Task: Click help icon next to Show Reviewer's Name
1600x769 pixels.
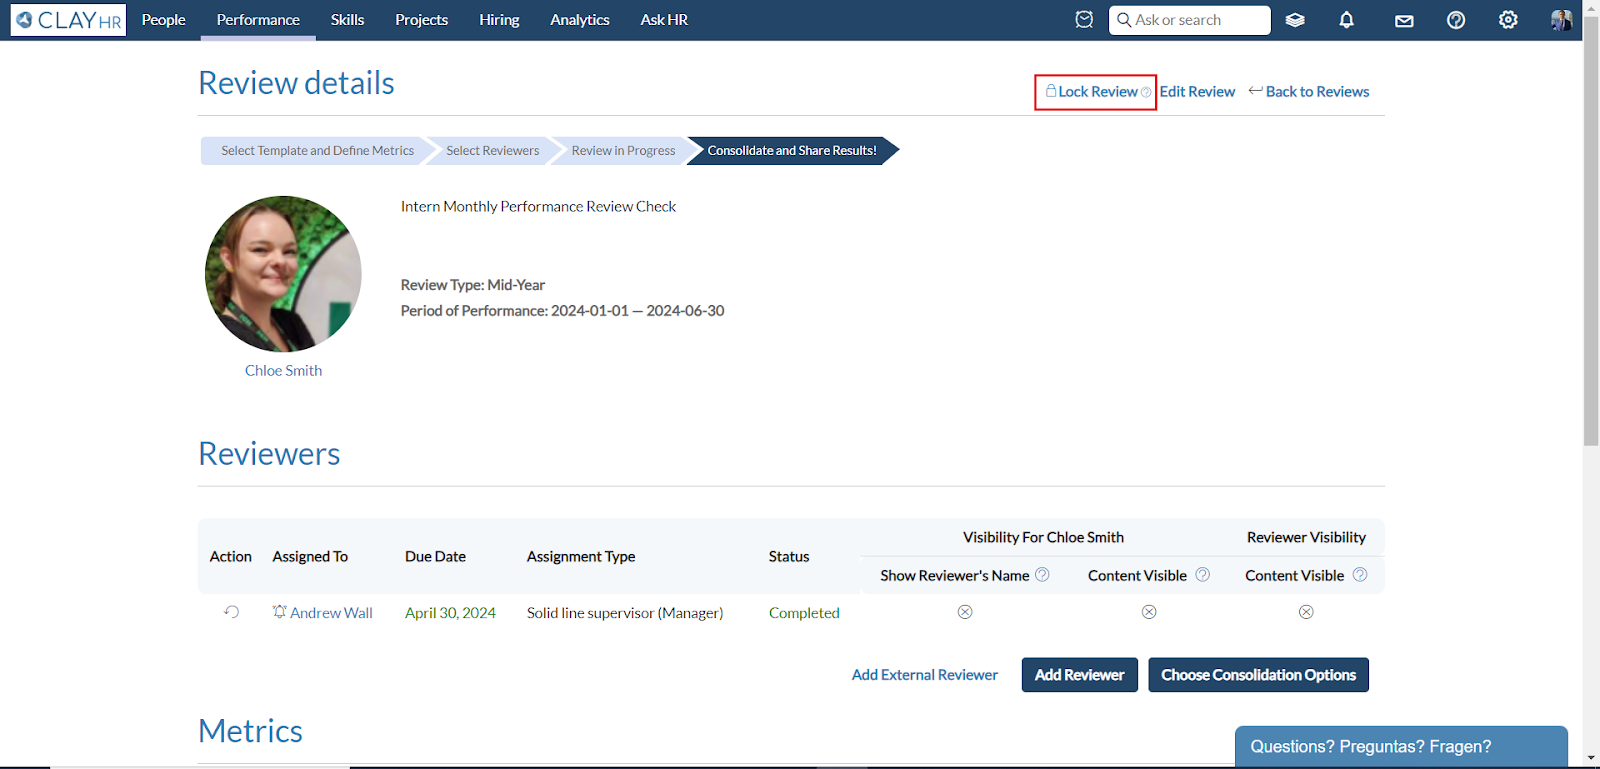Action: pos(1042,574)
